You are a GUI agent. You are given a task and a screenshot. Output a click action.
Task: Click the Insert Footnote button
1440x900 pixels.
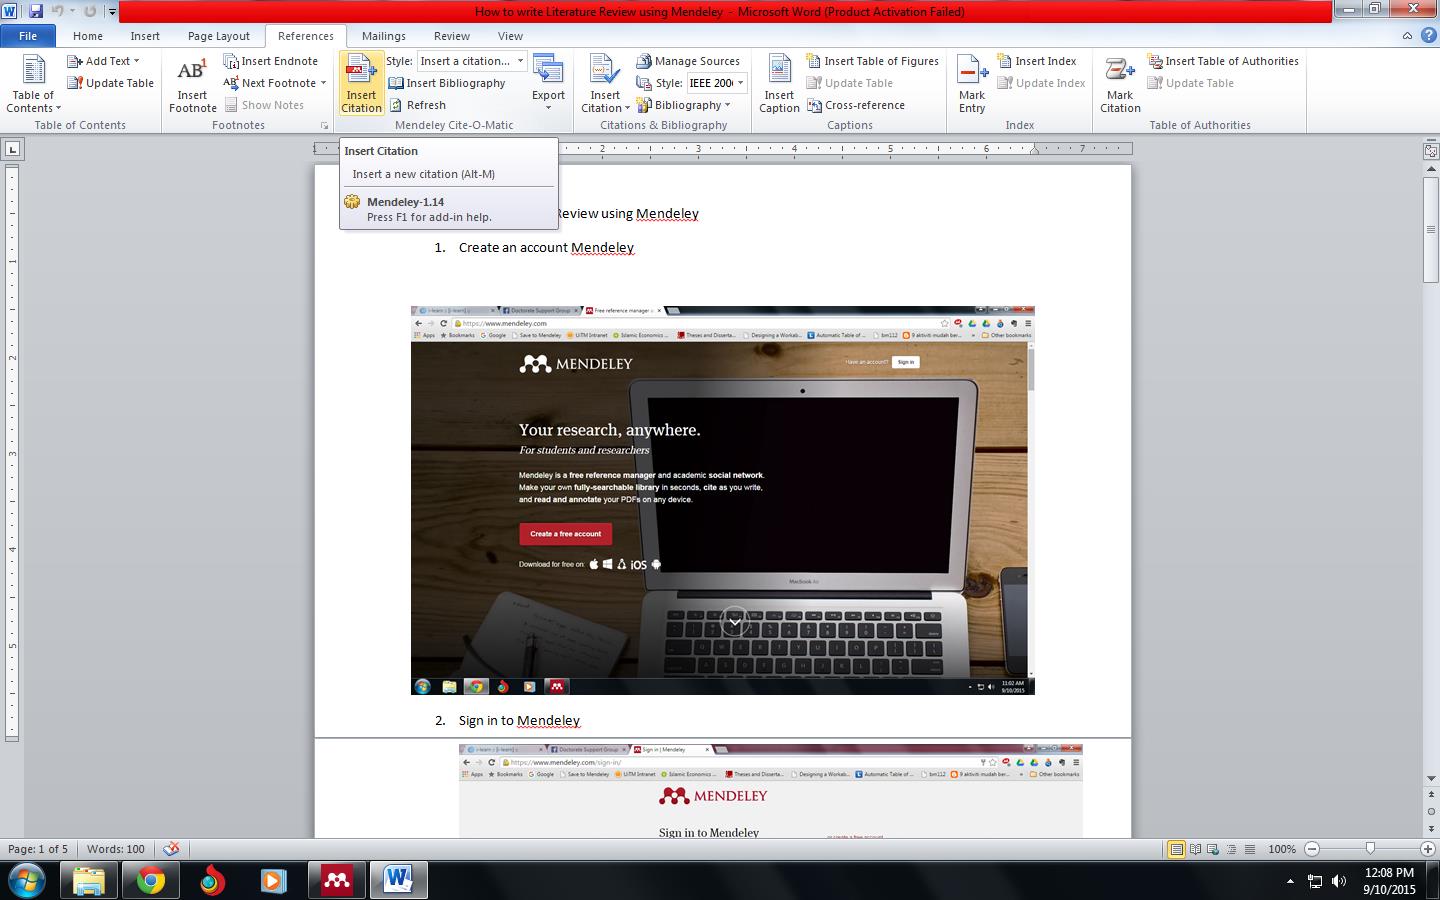[x=192, y=83]
